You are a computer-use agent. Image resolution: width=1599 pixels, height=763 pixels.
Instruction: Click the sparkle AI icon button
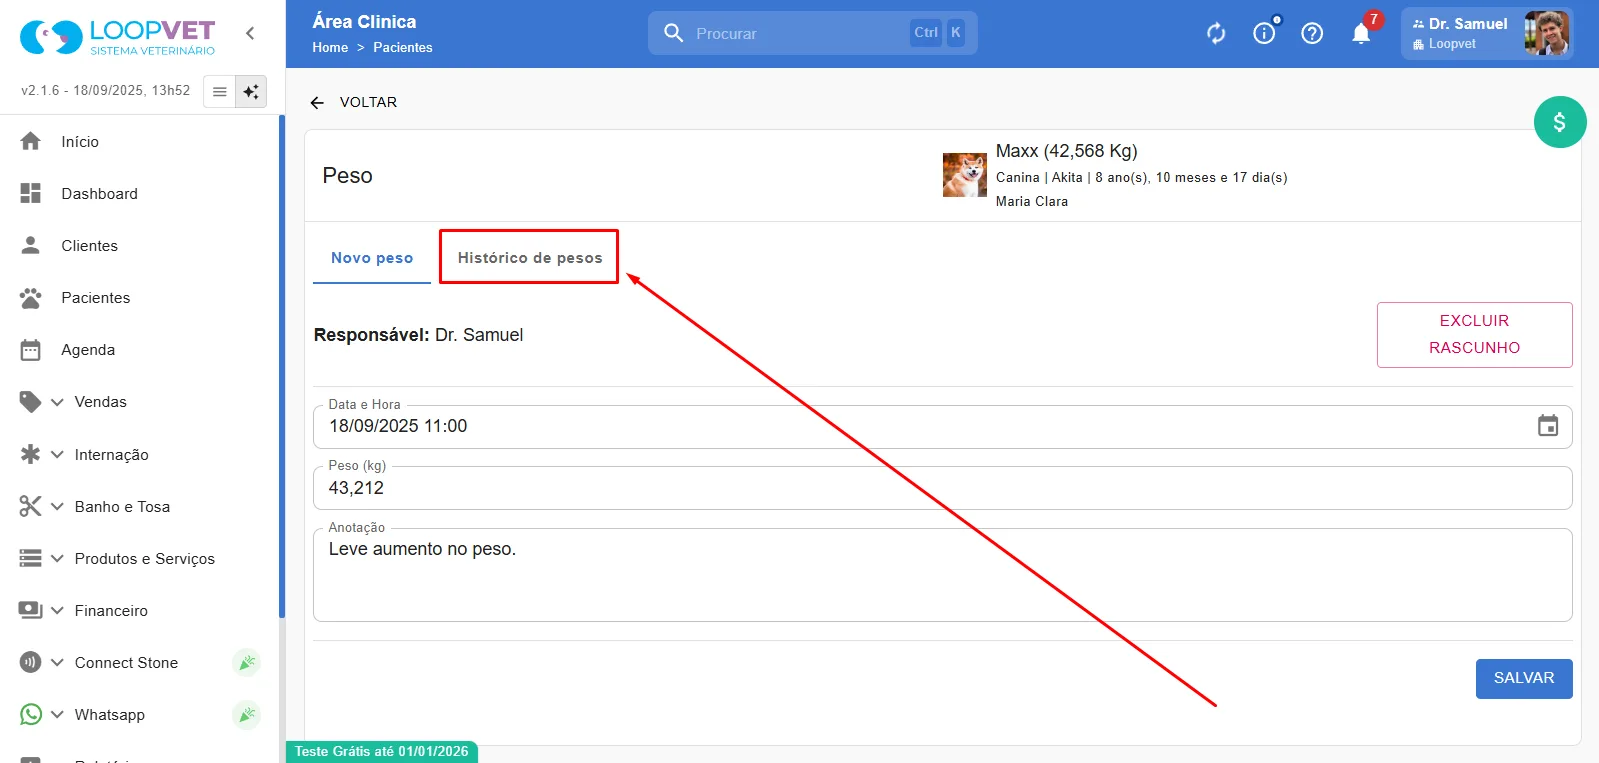tap(251, 91)
